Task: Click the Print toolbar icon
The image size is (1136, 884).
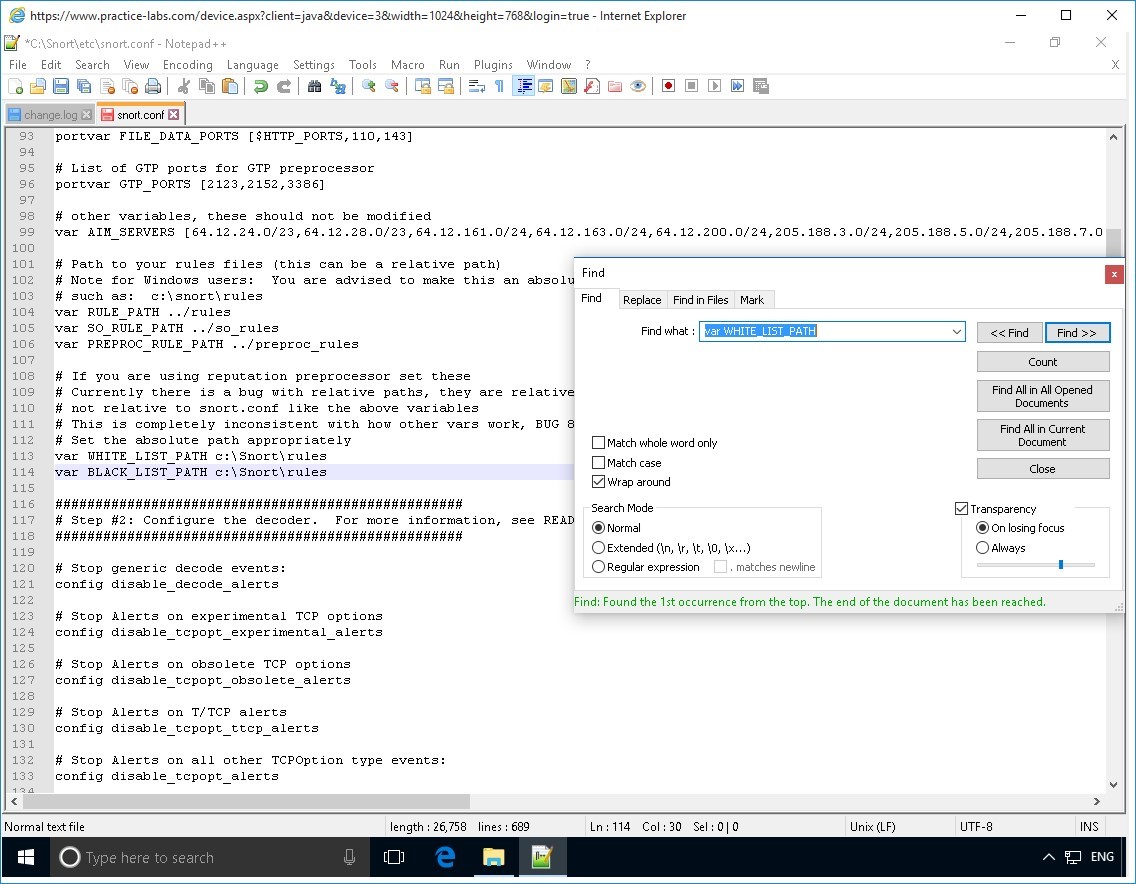Action: coord(153,87)
